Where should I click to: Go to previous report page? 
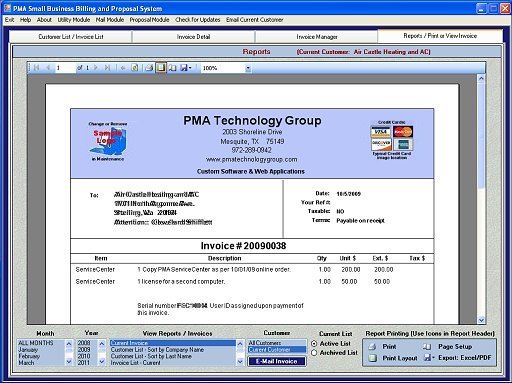[48, 68]
